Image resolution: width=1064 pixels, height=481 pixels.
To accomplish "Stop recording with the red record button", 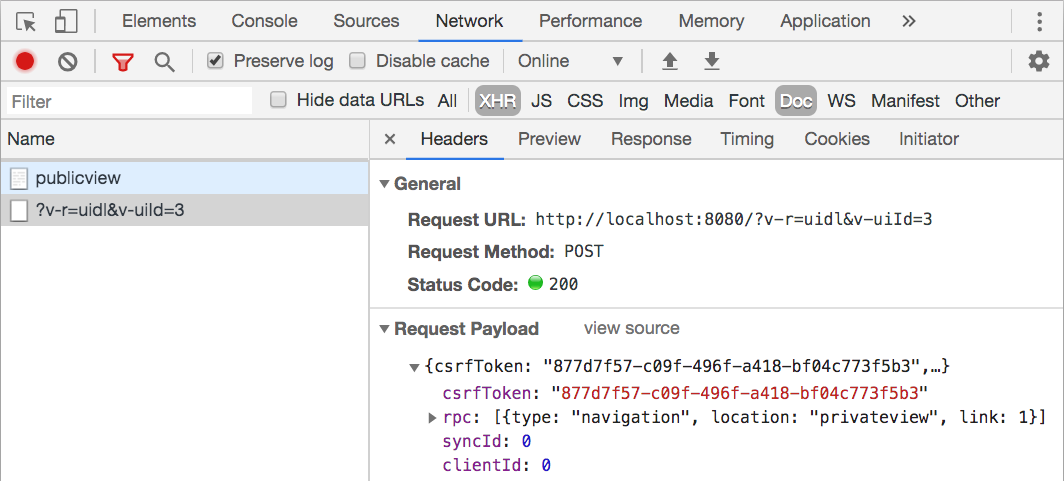I will 25,62.
